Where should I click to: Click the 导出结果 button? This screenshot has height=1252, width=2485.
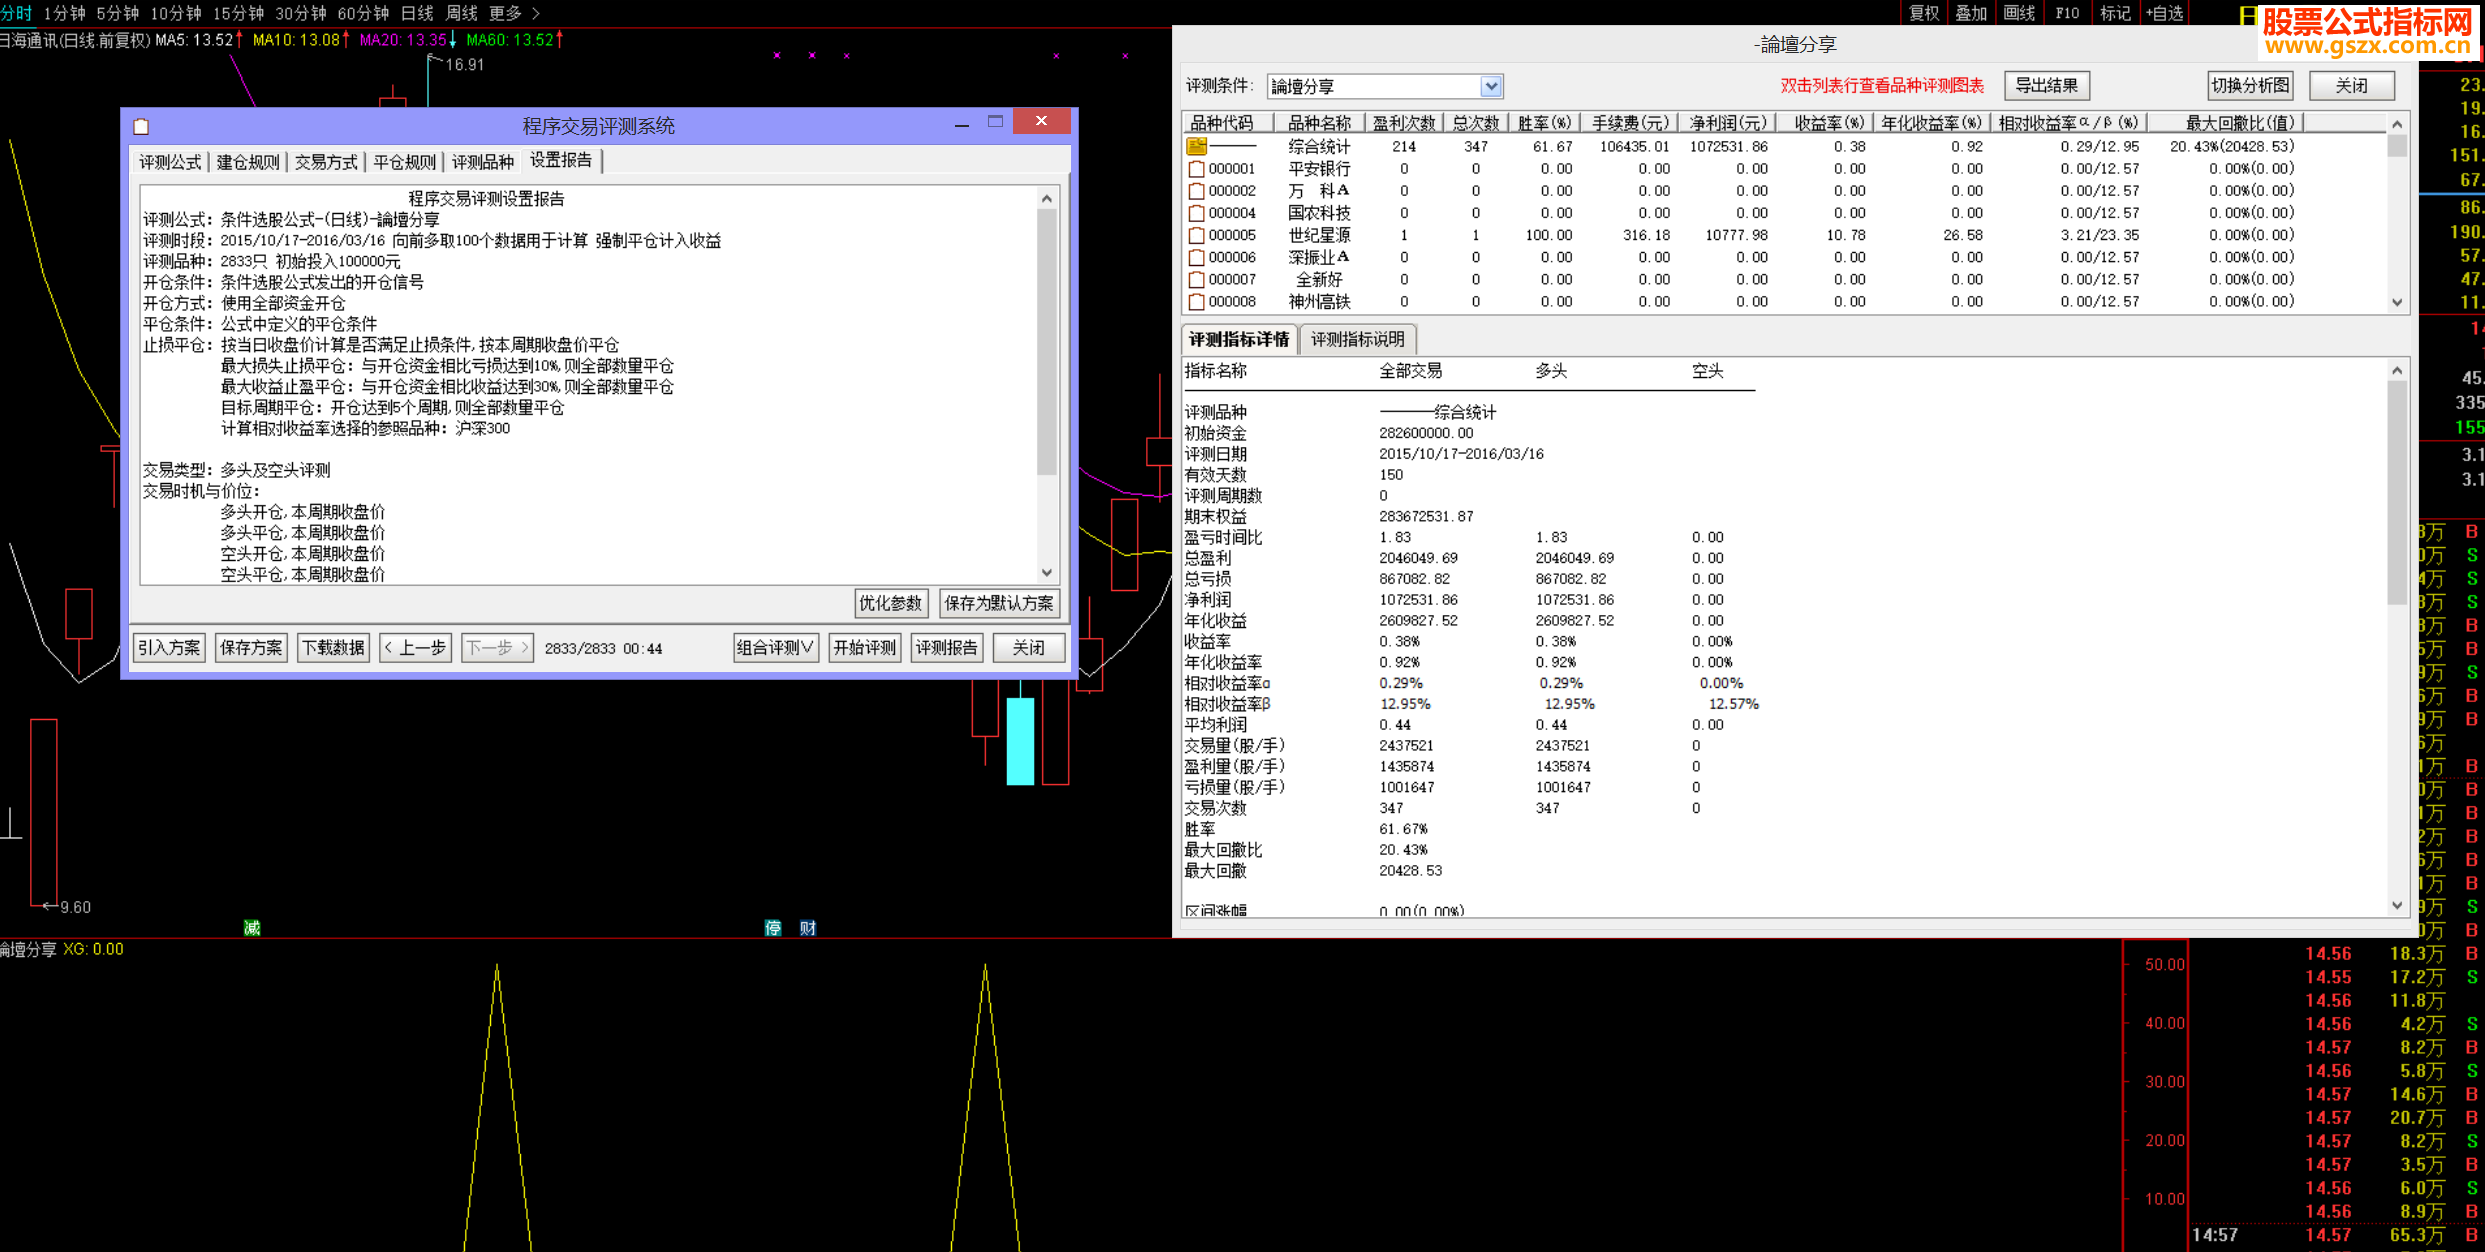pos(2047,86)
